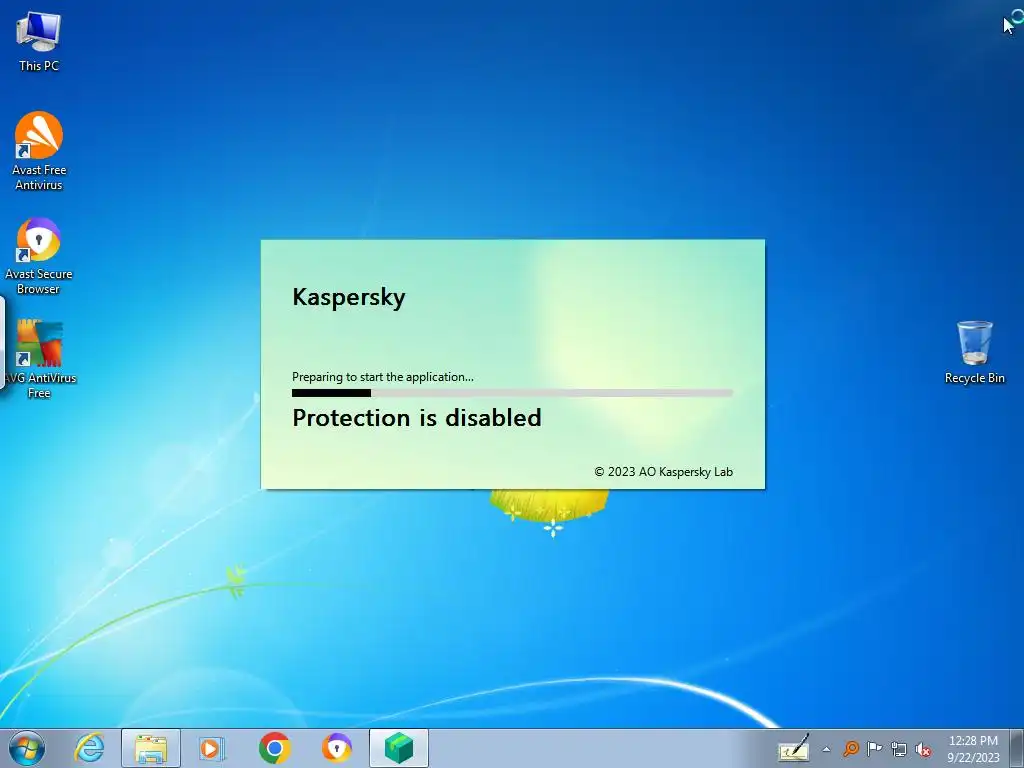Image resolution: width=1024 pixels, height=768 pixels.
Task: Select the AVG AntiVirus Free shortcut
Action: (x=39, y=359)
